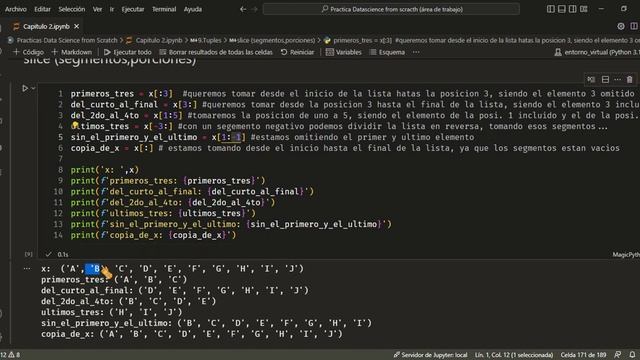Minimize the VS Code window

pyautogui.click(x=601, y=9)
